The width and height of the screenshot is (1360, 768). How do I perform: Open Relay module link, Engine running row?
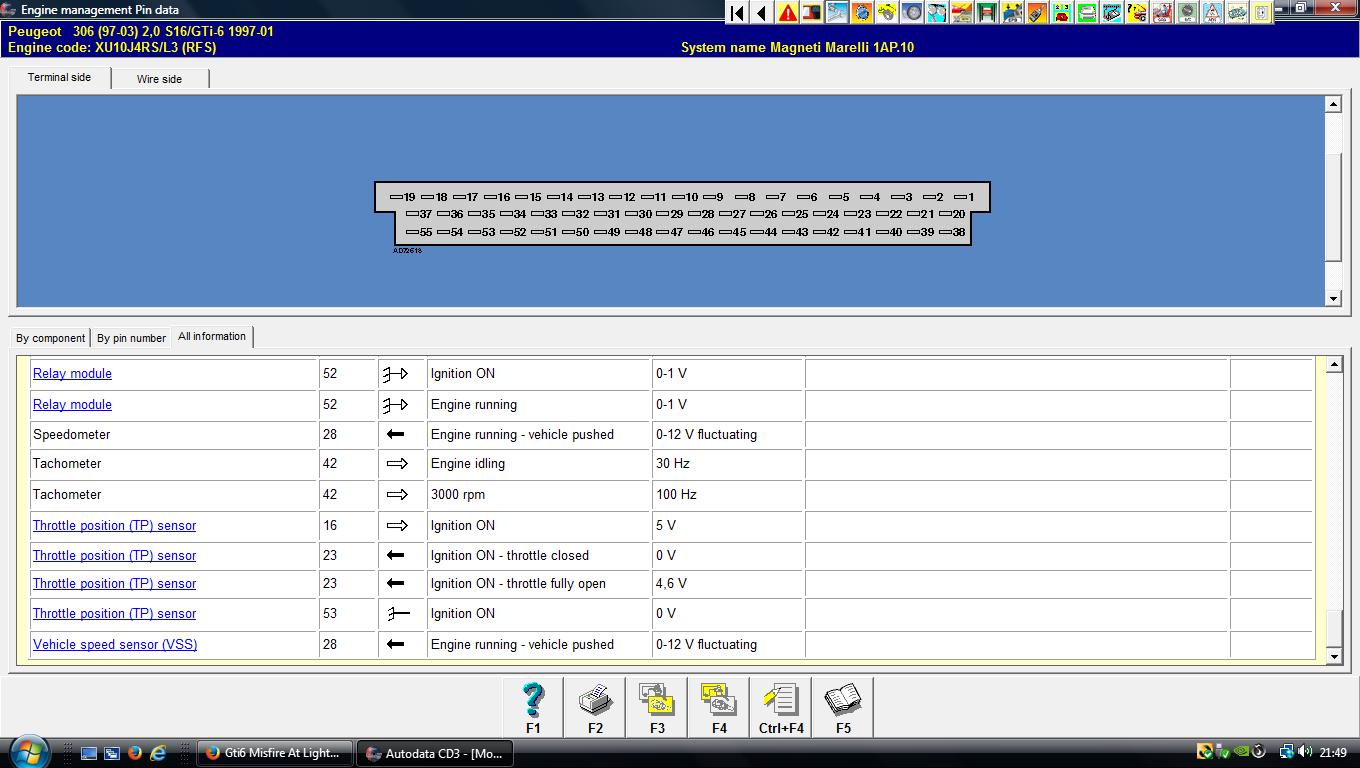coord(72,404)
